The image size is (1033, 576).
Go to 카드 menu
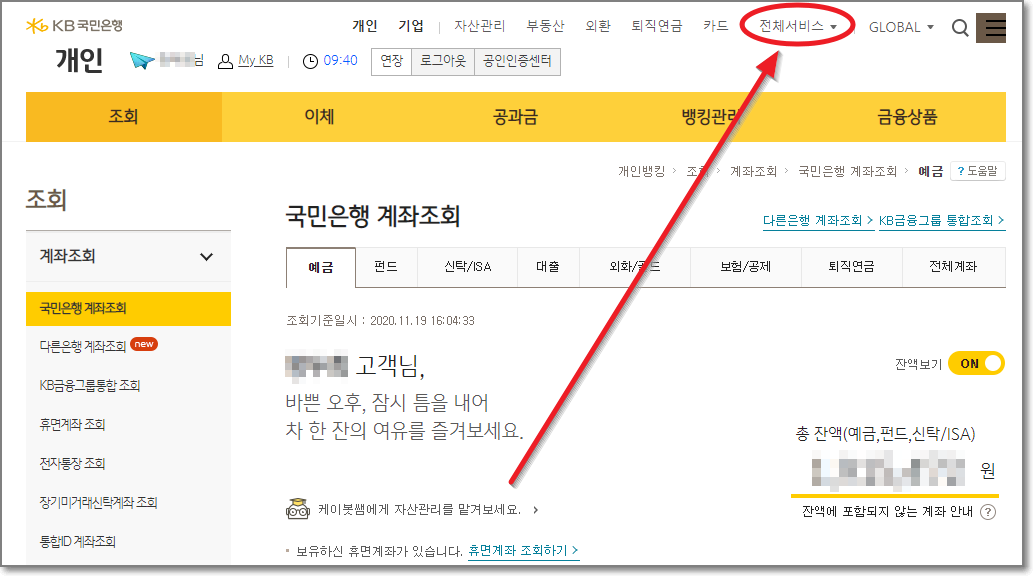(715, 26)
